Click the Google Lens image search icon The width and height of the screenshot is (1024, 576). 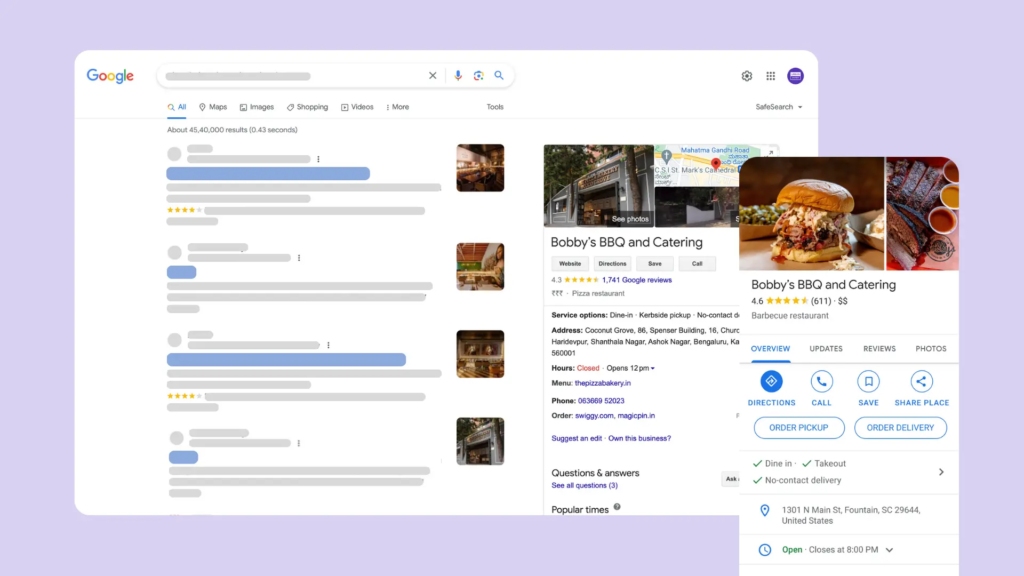tap(478, 76)
